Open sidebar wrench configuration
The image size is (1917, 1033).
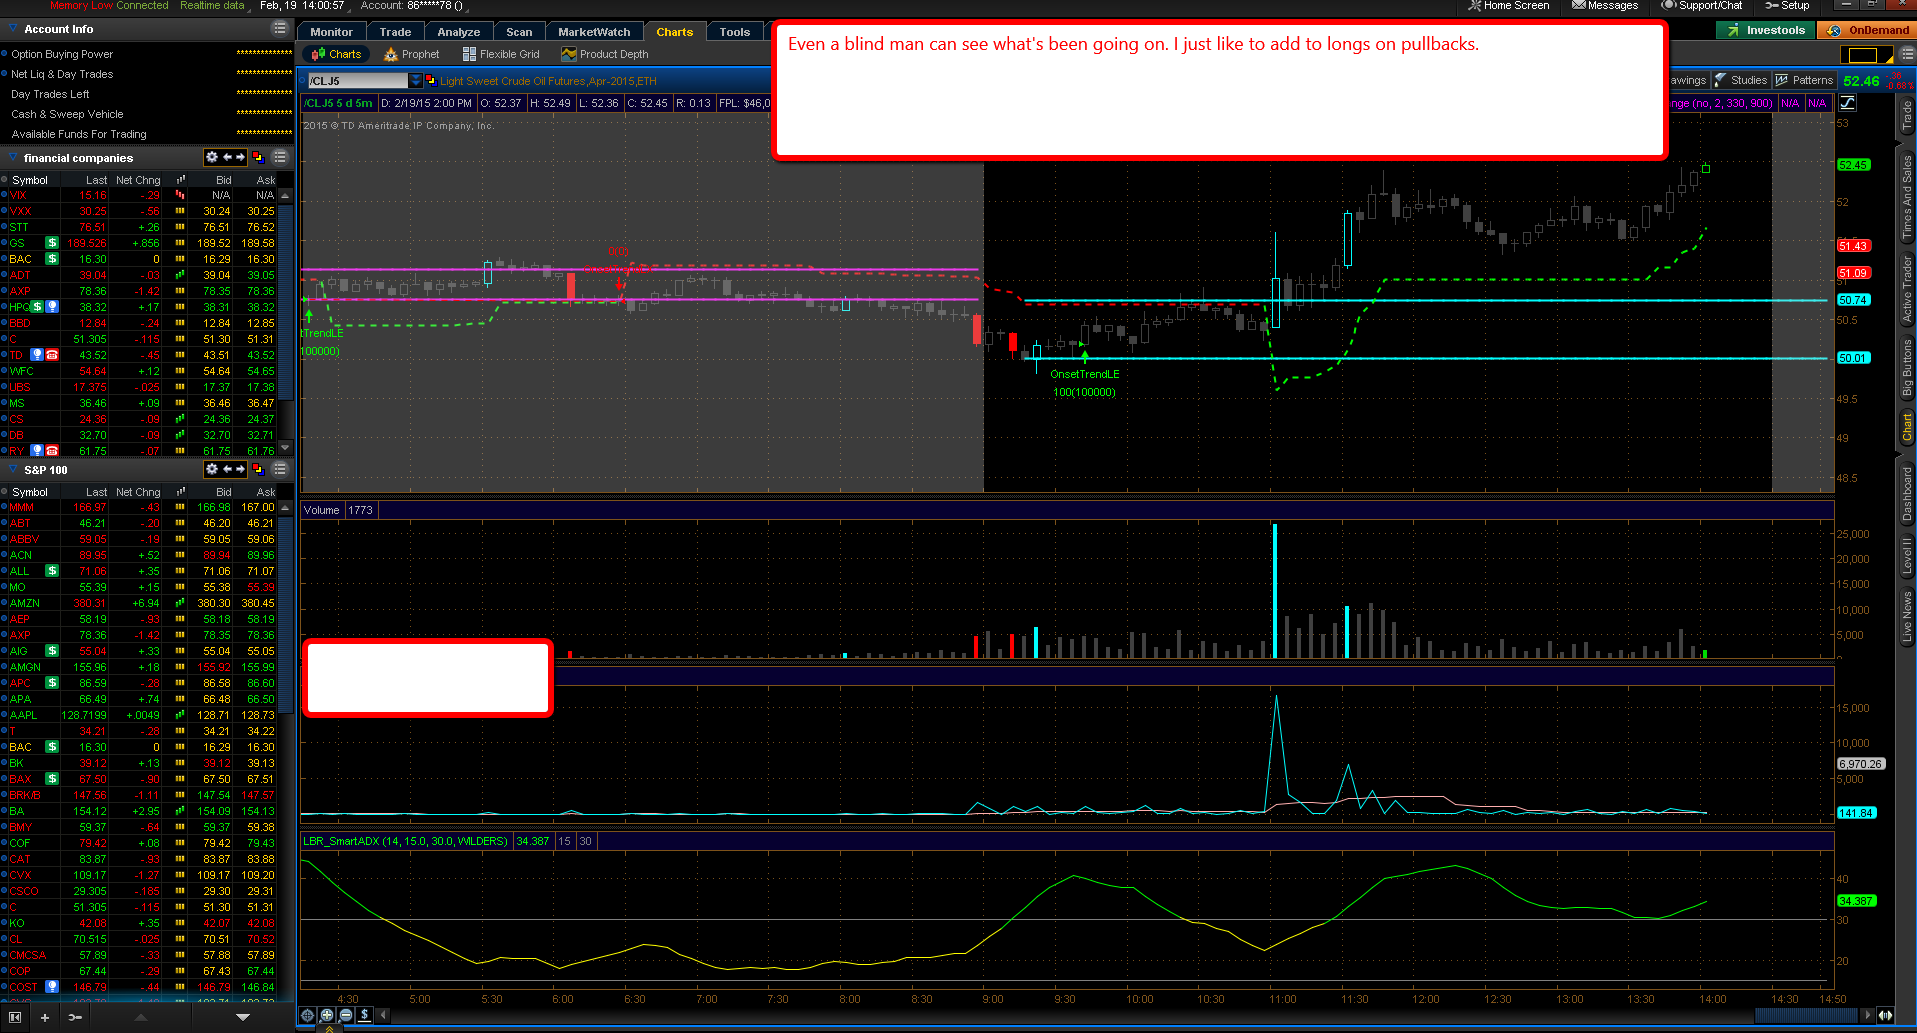click(75, 1017)
